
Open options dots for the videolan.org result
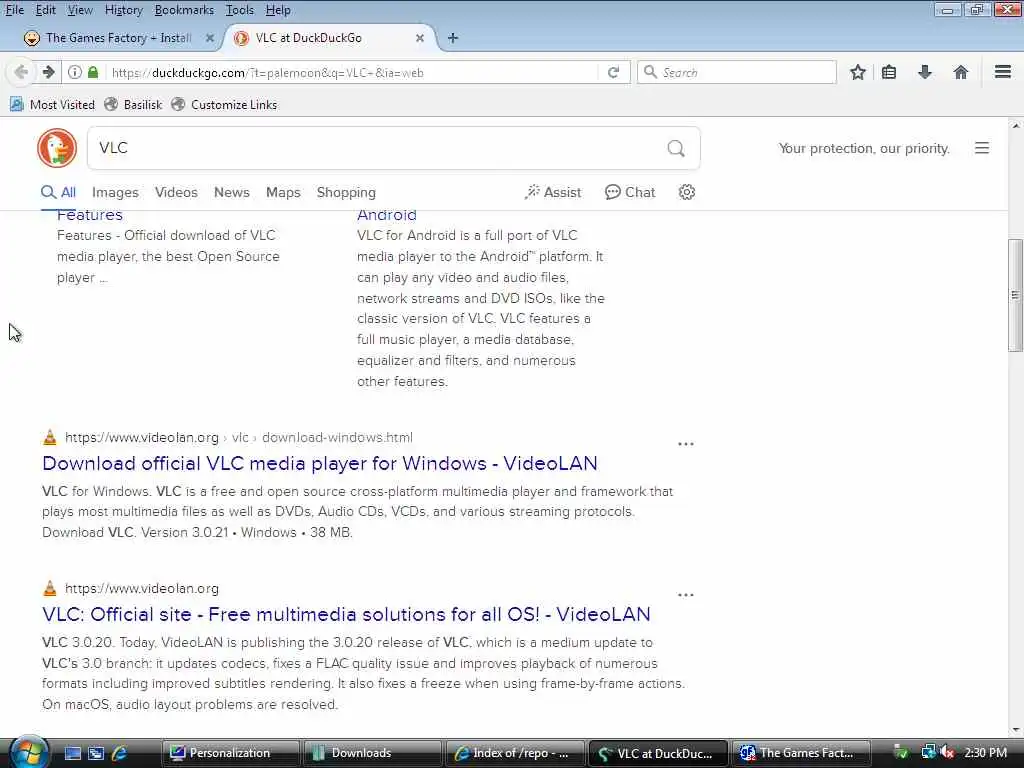pos(686,595)
